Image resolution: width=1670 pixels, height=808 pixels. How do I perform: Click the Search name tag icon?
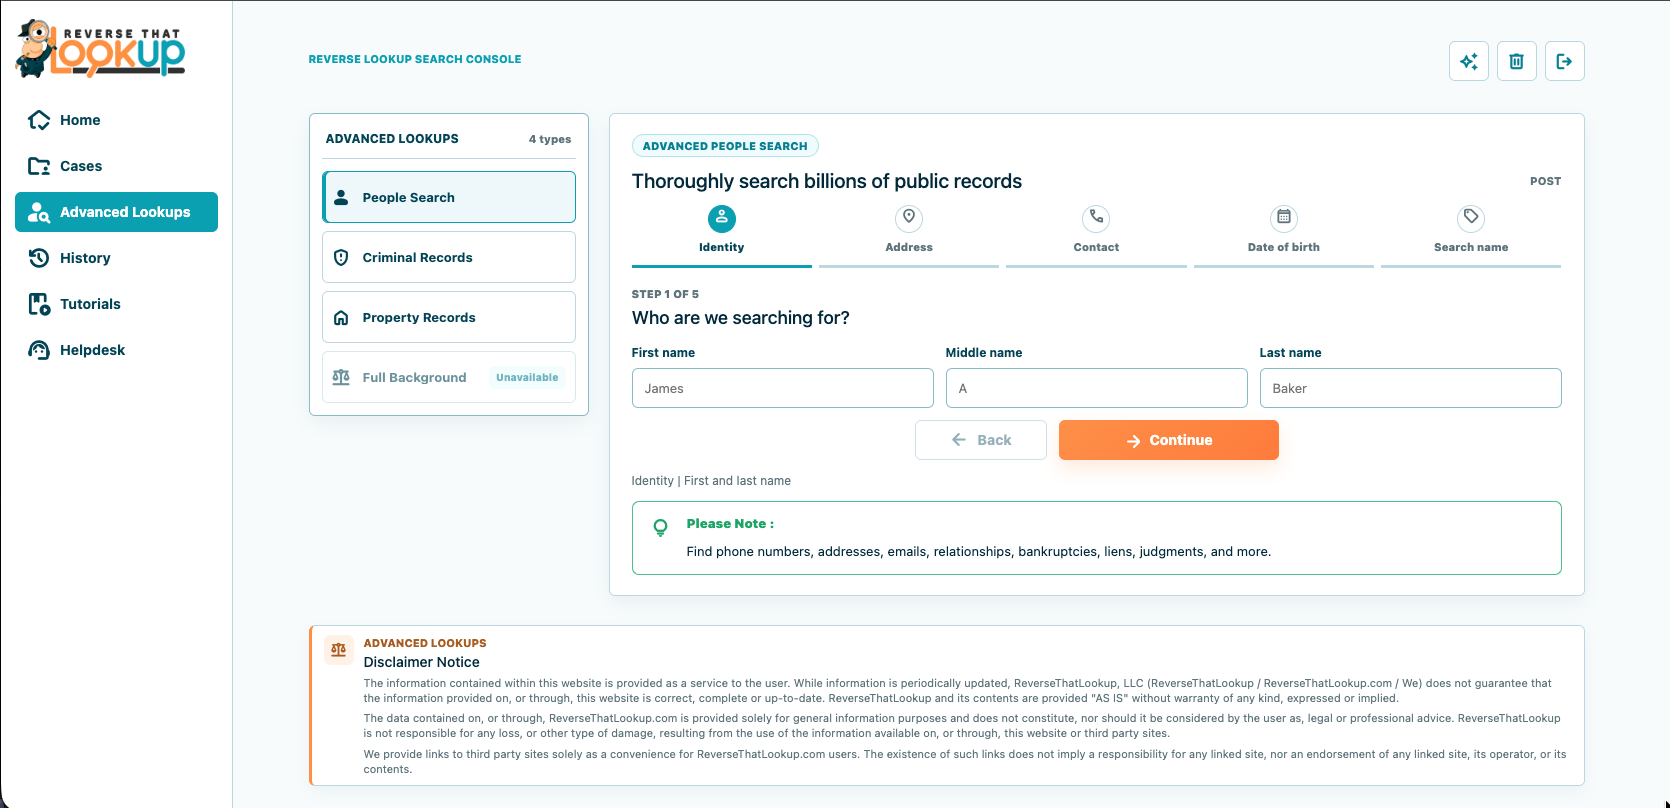click(x=1471, y=218)
